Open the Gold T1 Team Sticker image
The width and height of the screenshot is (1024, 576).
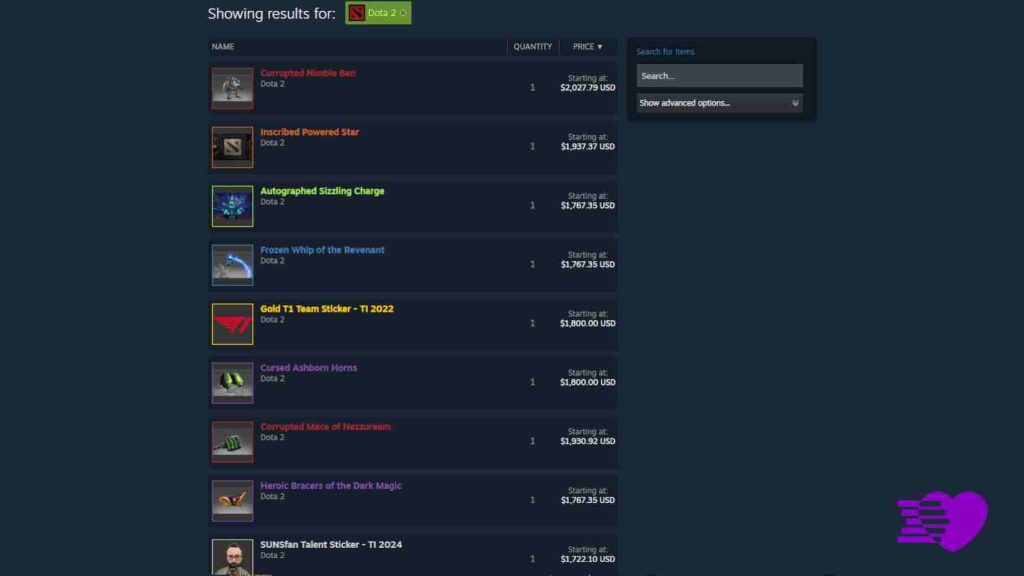[x=231, y=323]
